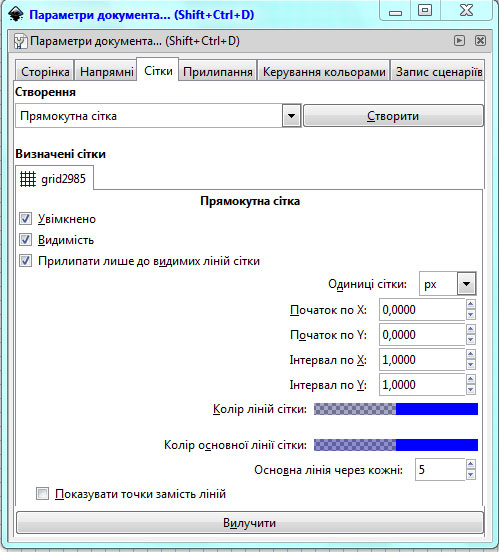Open the Одиниці сітки px dropdown

448,283
